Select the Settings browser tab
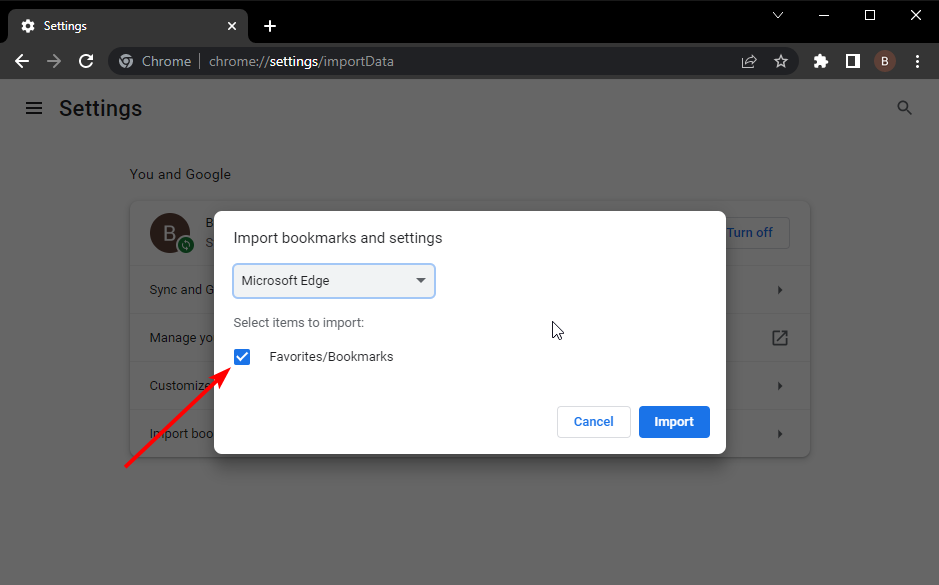This screenshot has width=939, height=585. coord(128,26)
